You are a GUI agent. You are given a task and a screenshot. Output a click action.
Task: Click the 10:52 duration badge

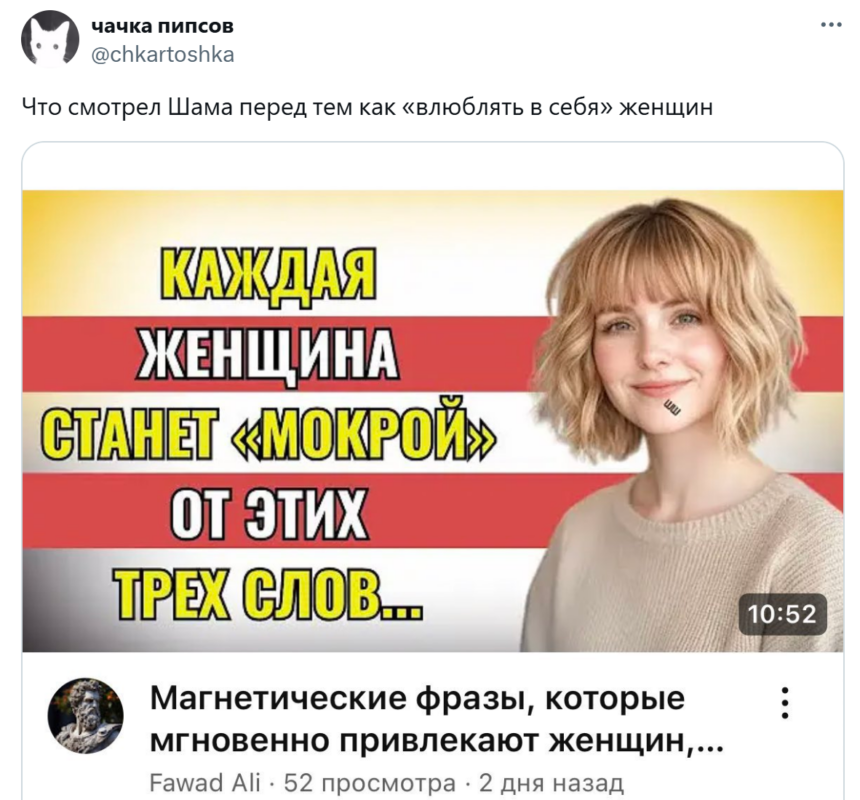coord(782,614)
